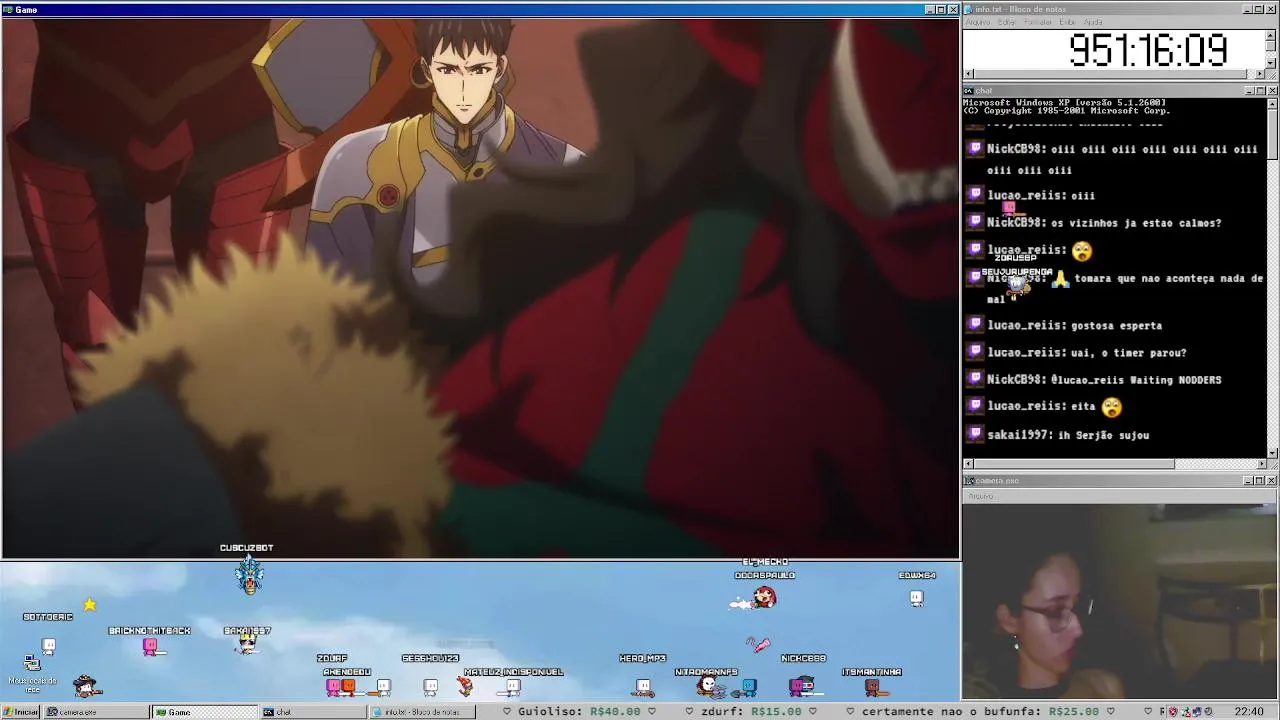Click the cowboy hat character in the game strip
1280x720 pixels.
click(86, 686)
